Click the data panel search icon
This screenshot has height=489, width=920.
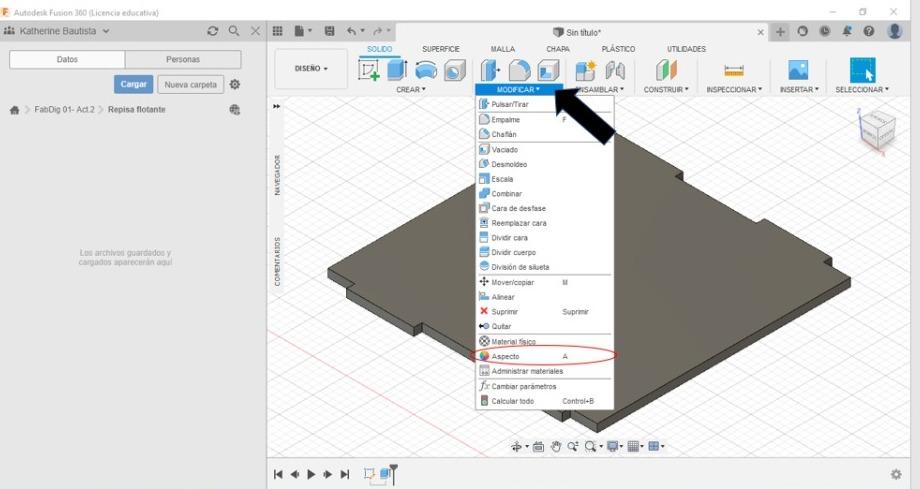coord(234,31)
